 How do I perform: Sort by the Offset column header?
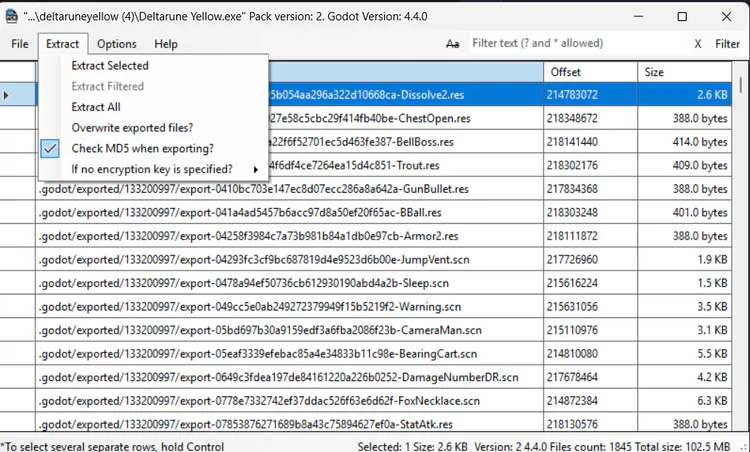click(x=590, y=72)
